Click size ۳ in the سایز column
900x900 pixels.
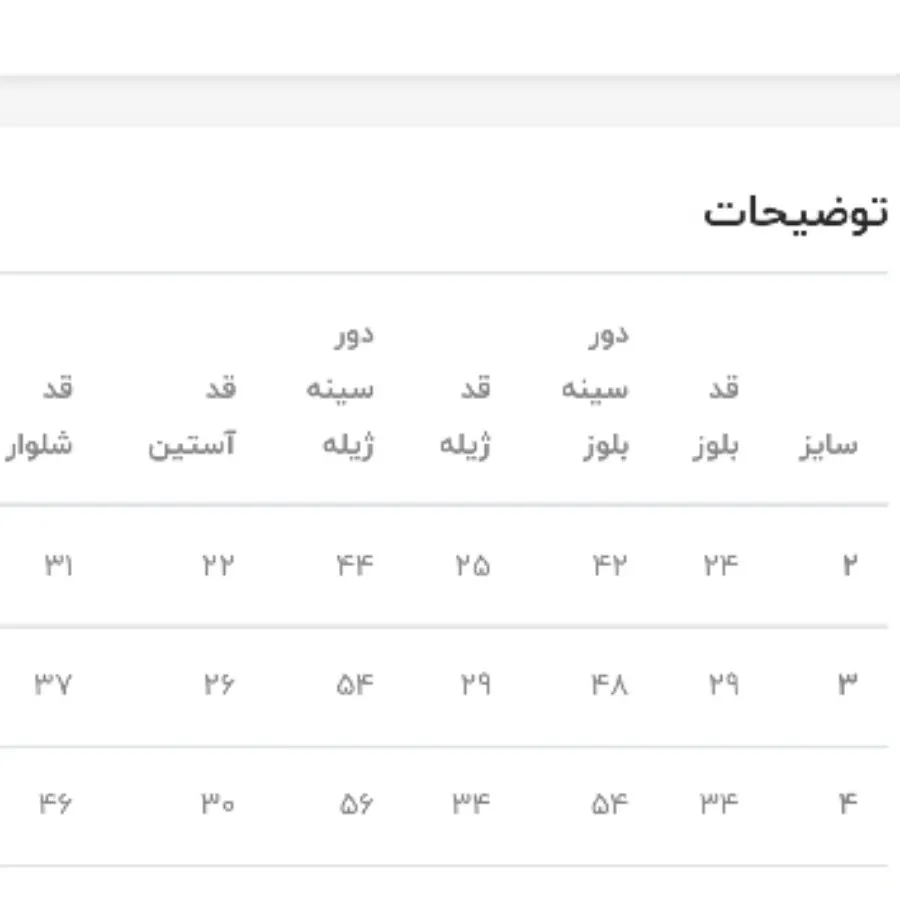848,686
